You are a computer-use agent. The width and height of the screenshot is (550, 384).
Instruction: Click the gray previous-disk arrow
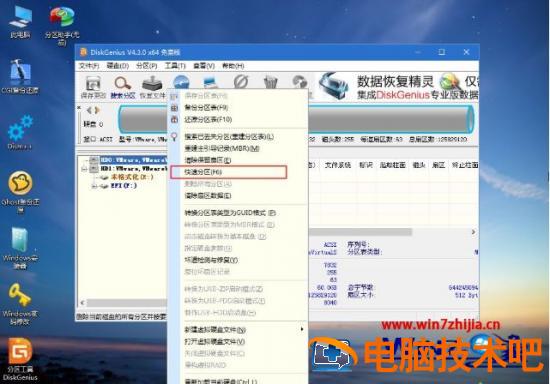(89, 110)
